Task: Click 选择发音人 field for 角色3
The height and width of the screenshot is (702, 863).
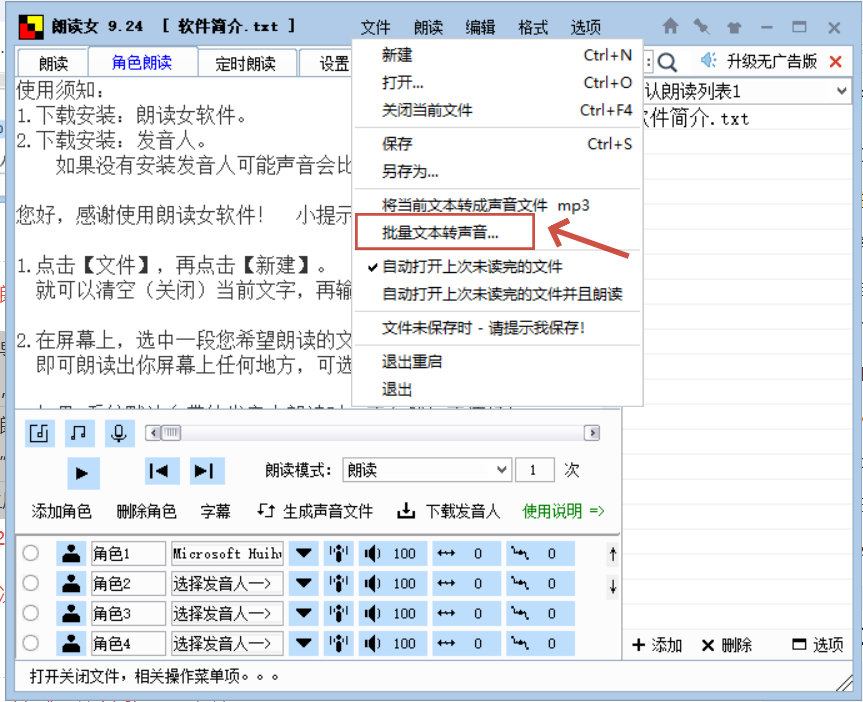Action: [227, 613]
